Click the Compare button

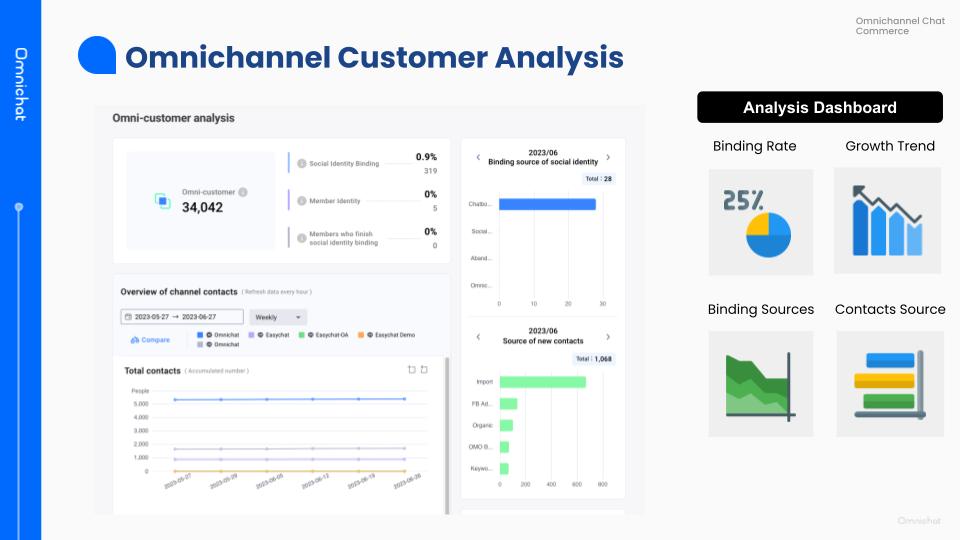(x=150, y=340)
